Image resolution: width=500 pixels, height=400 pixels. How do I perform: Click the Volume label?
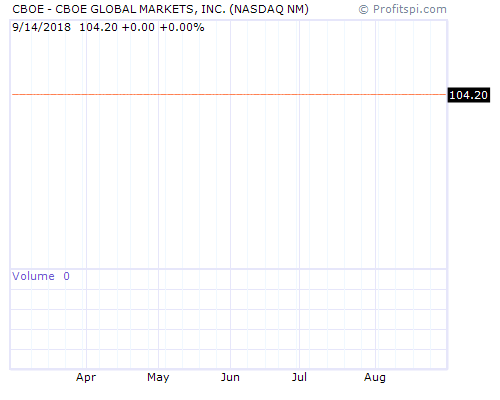[33, 276]
